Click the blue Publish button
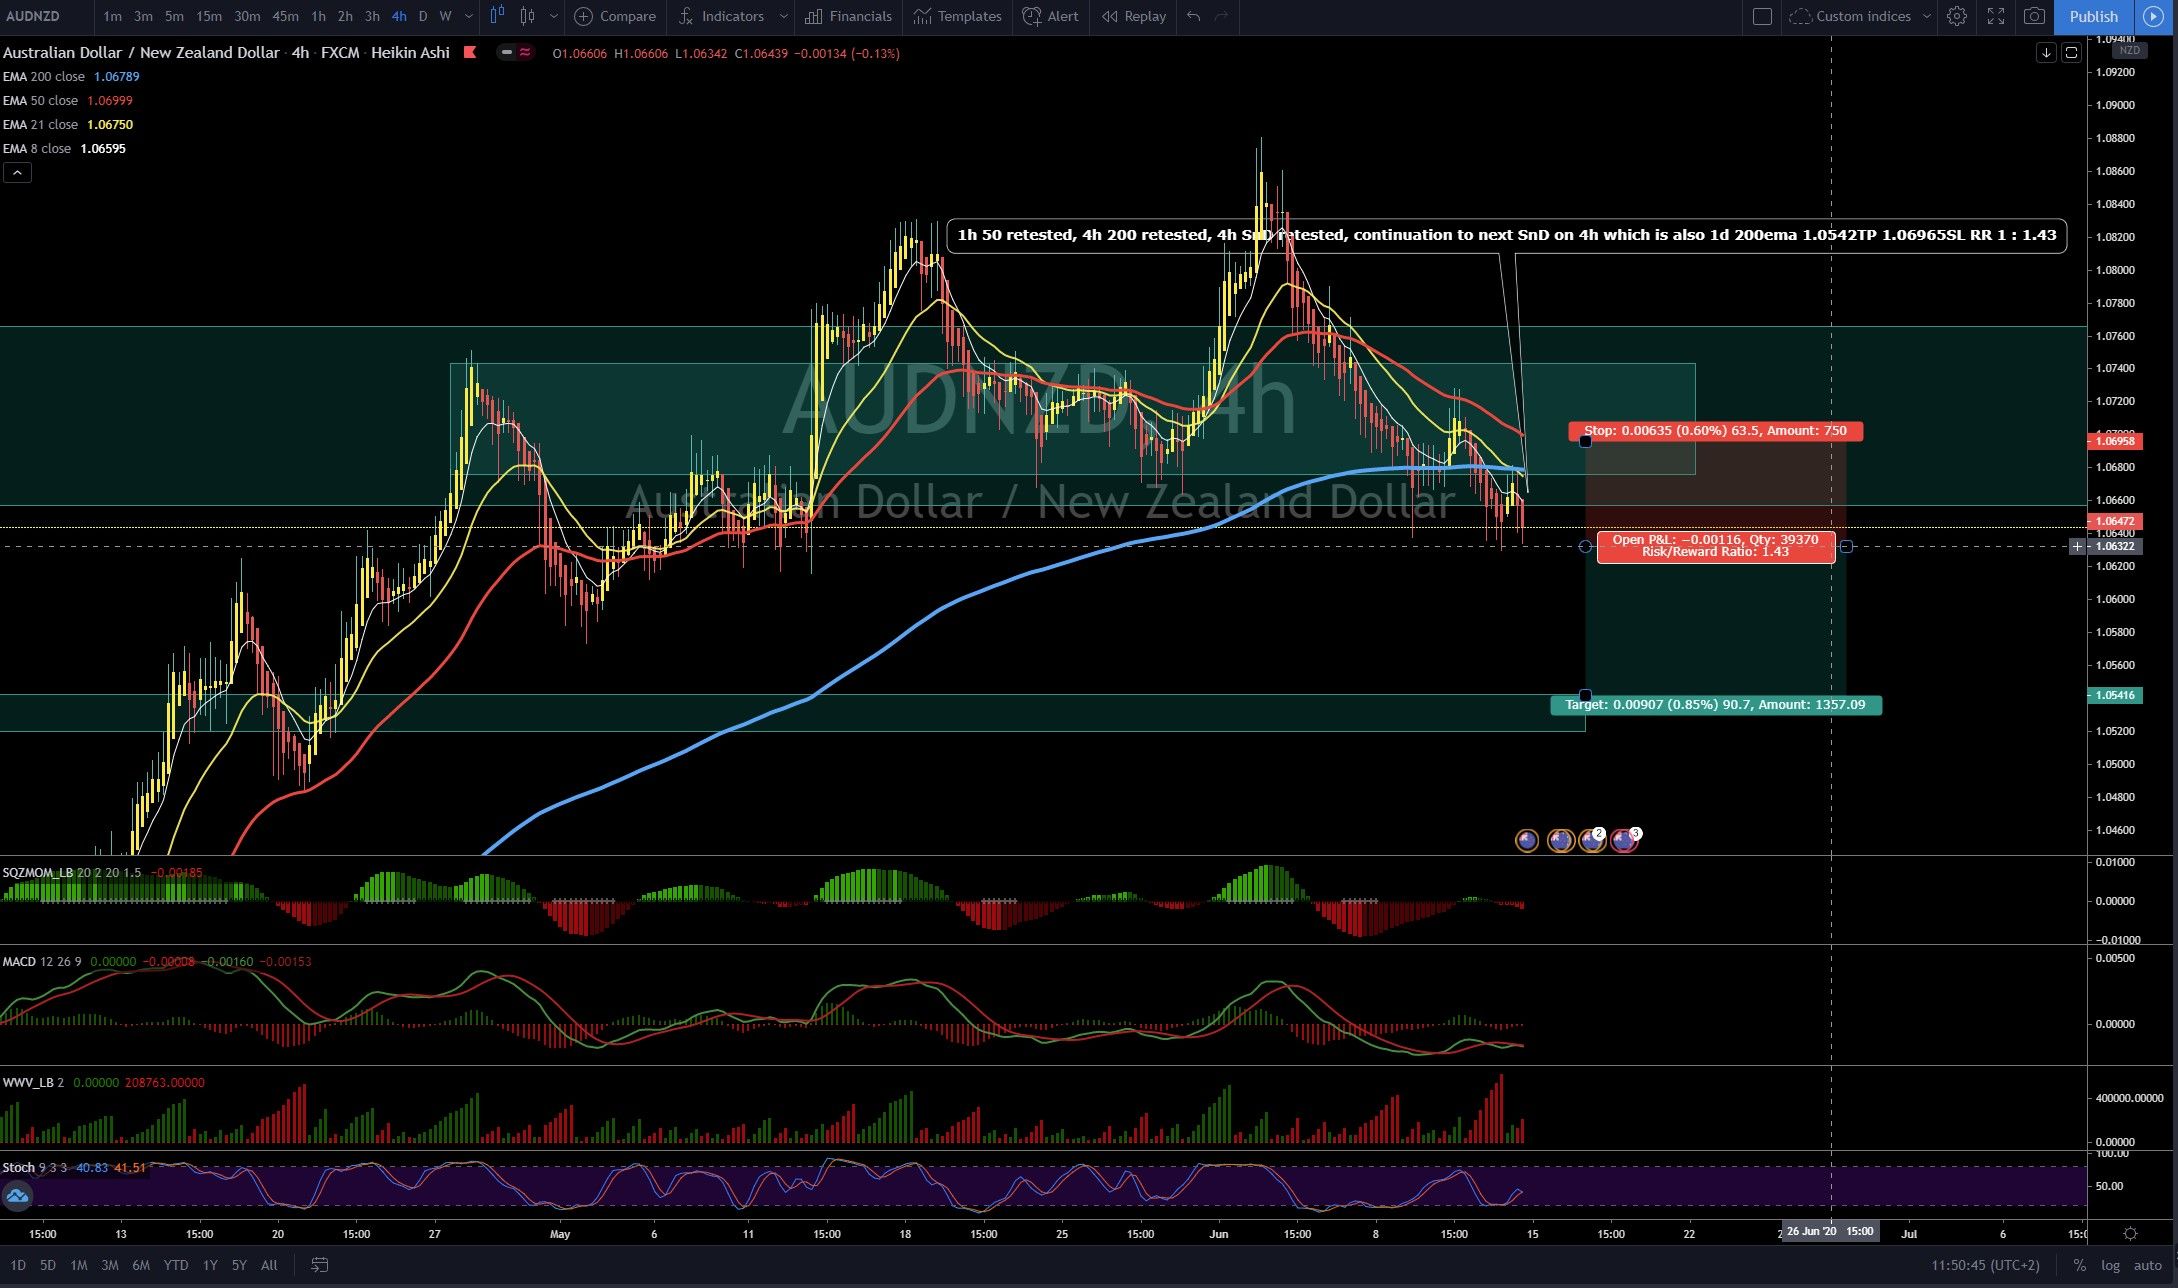Image resolution: width=2178 pixels, height=1288 pixels. pyautogui.click(x=2093, y=16)
